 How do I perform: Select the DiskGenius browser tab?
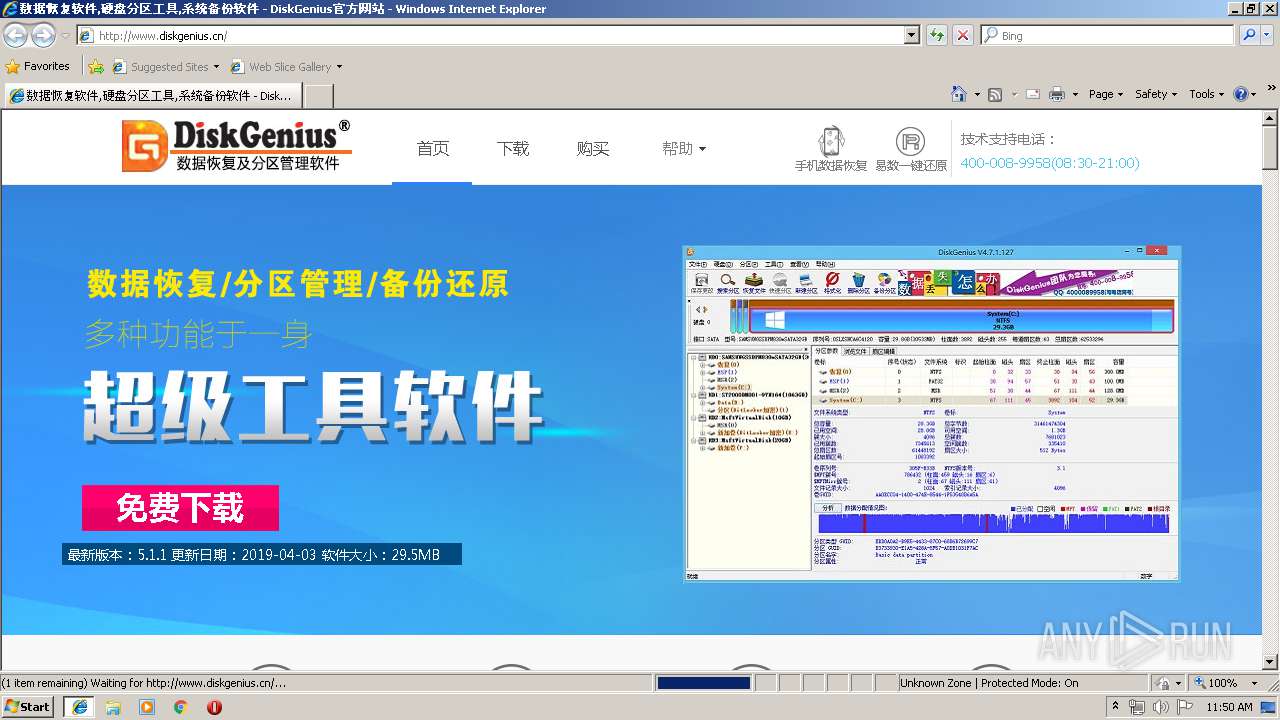click(152, 96)
